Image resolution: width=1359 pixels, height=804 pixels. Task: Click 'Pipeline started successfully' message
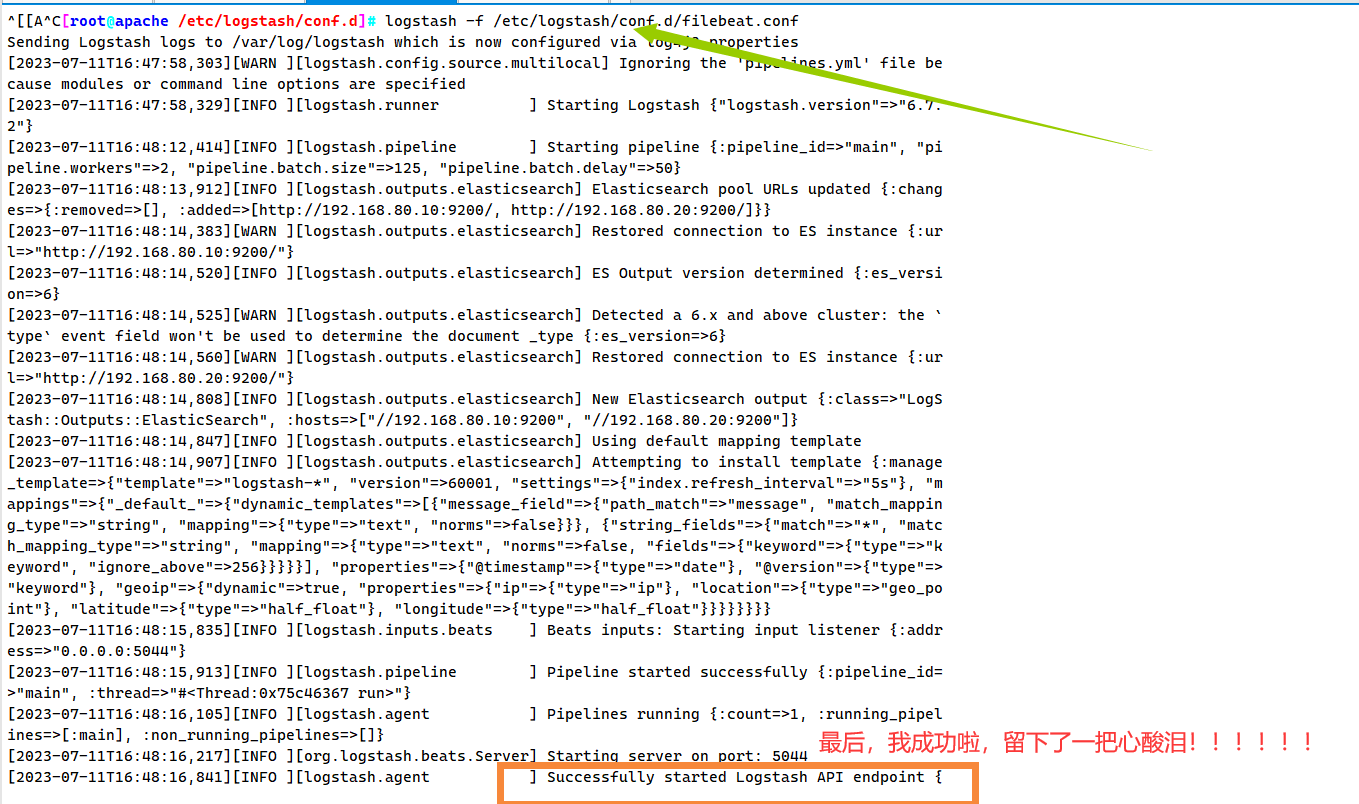[677, 672]
